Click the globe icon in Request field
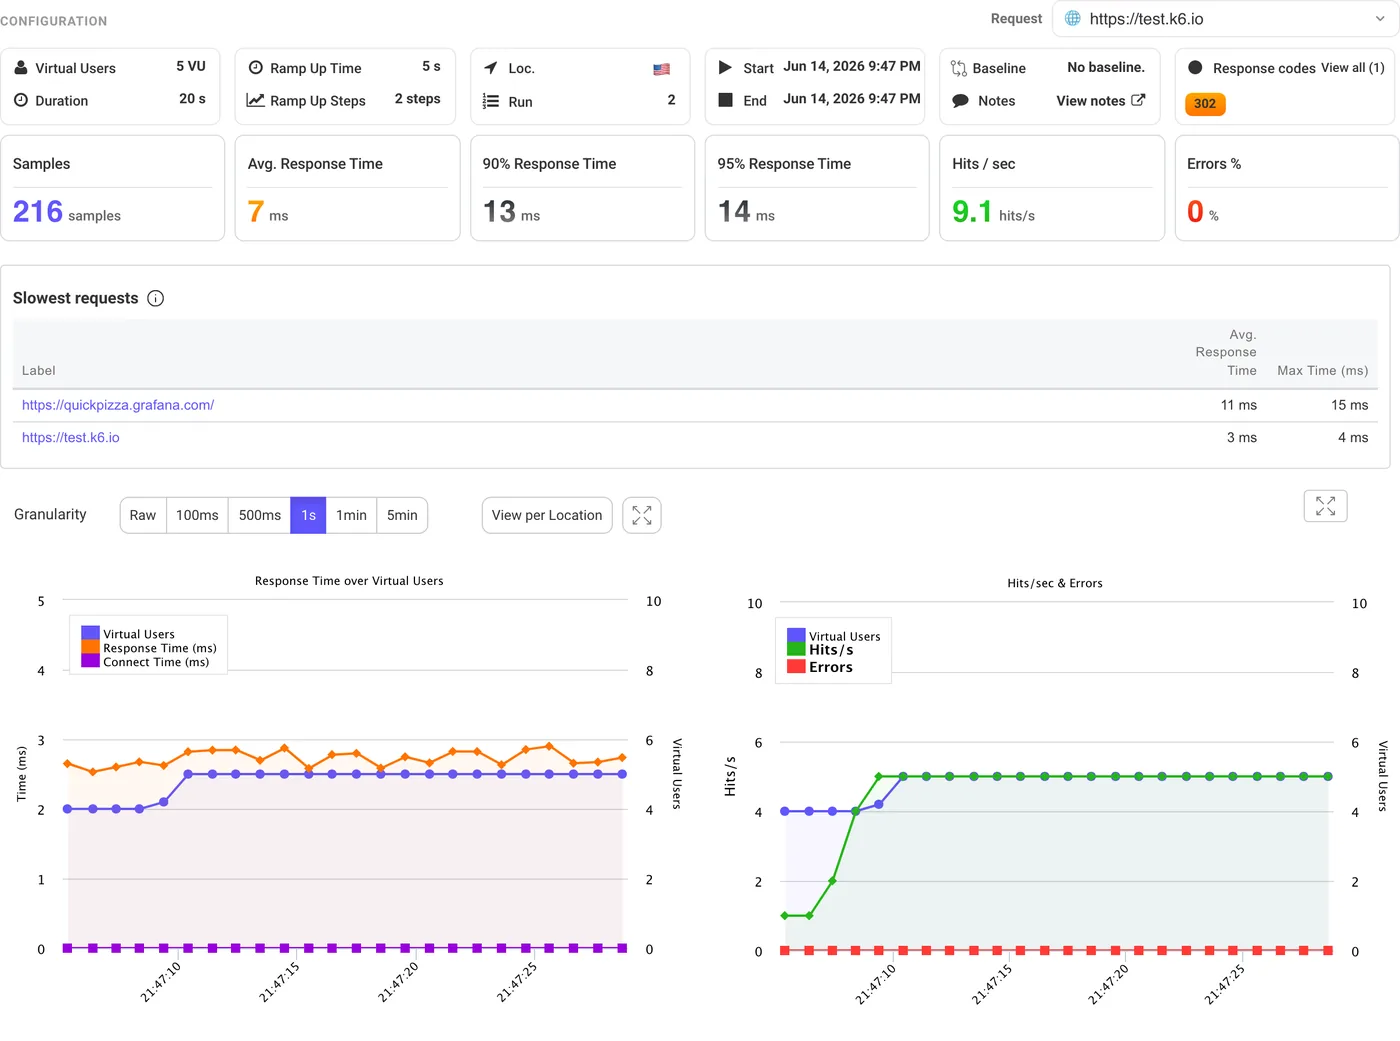1400x1041 pixels. click(1073, 19)
